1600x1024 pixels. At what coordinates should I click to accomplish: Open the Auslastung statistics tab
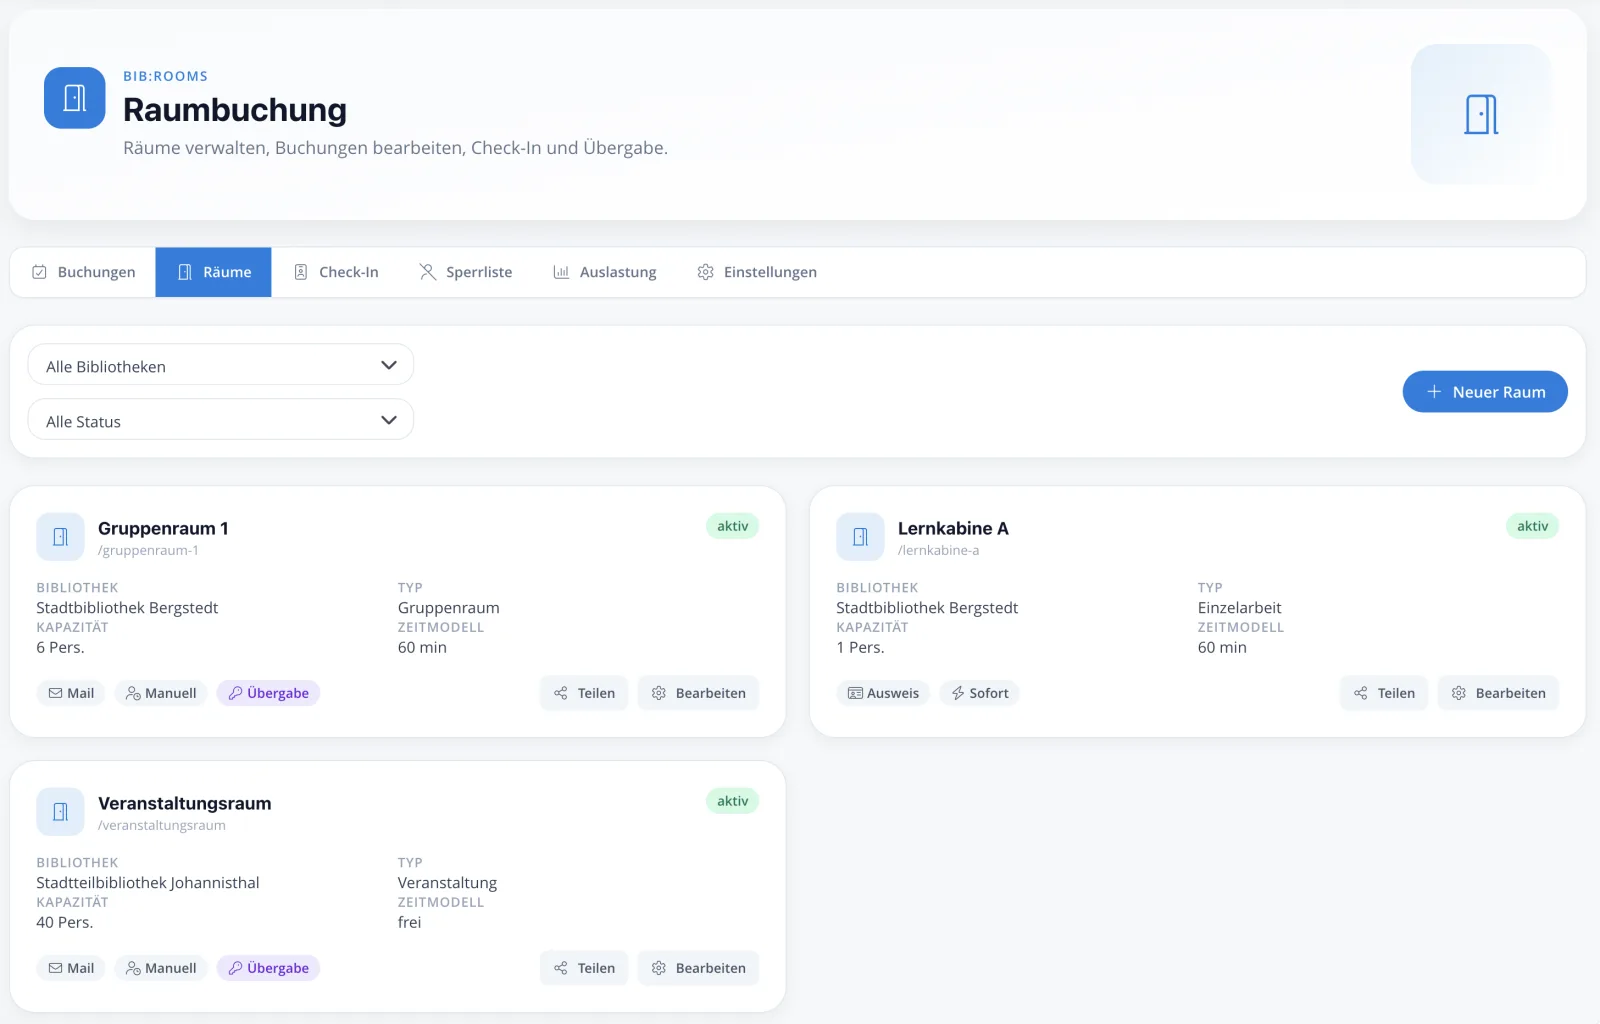(605, 272)
